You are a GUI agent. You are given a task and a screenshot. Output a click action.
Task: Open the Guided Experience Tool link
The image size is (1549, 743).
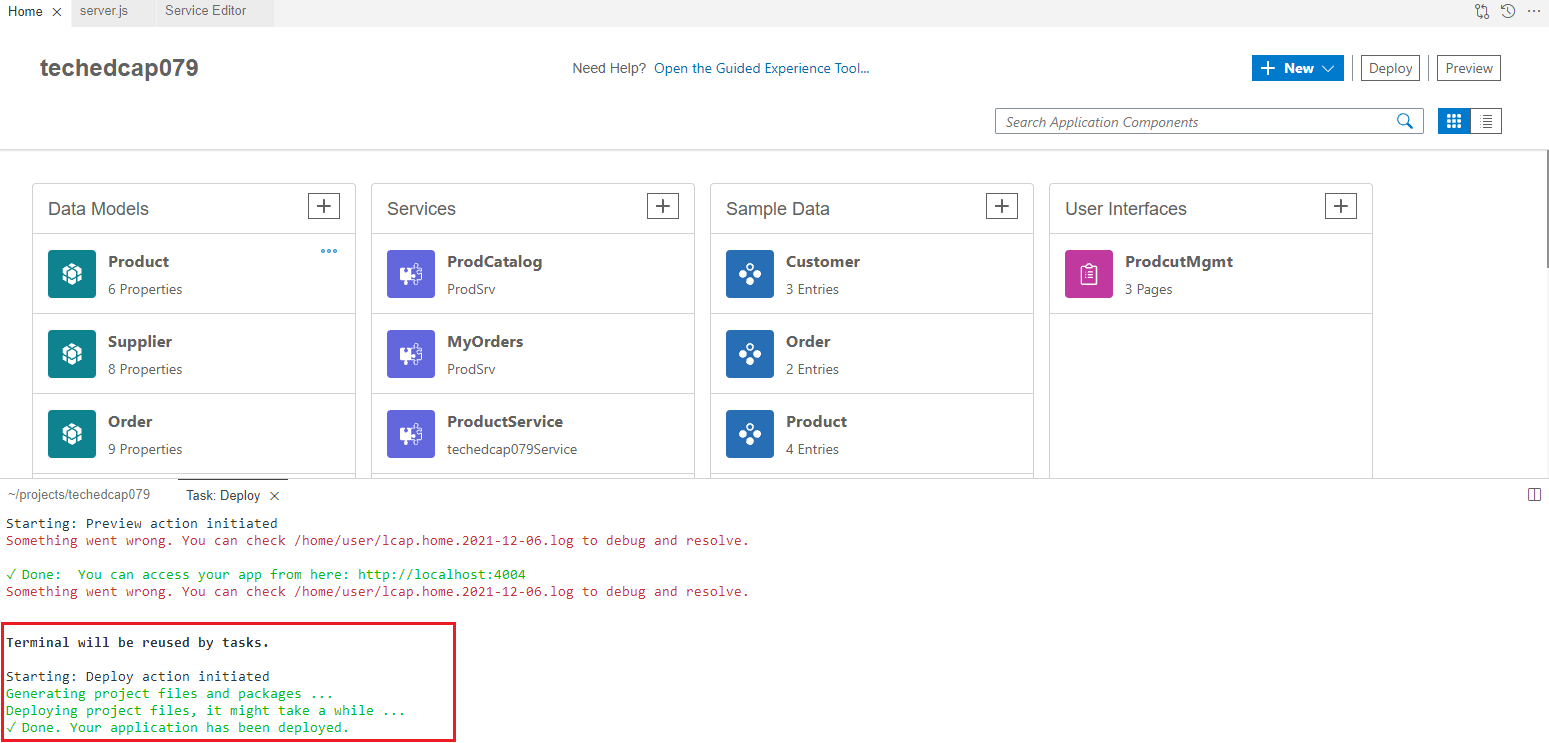tap(762, 68)
